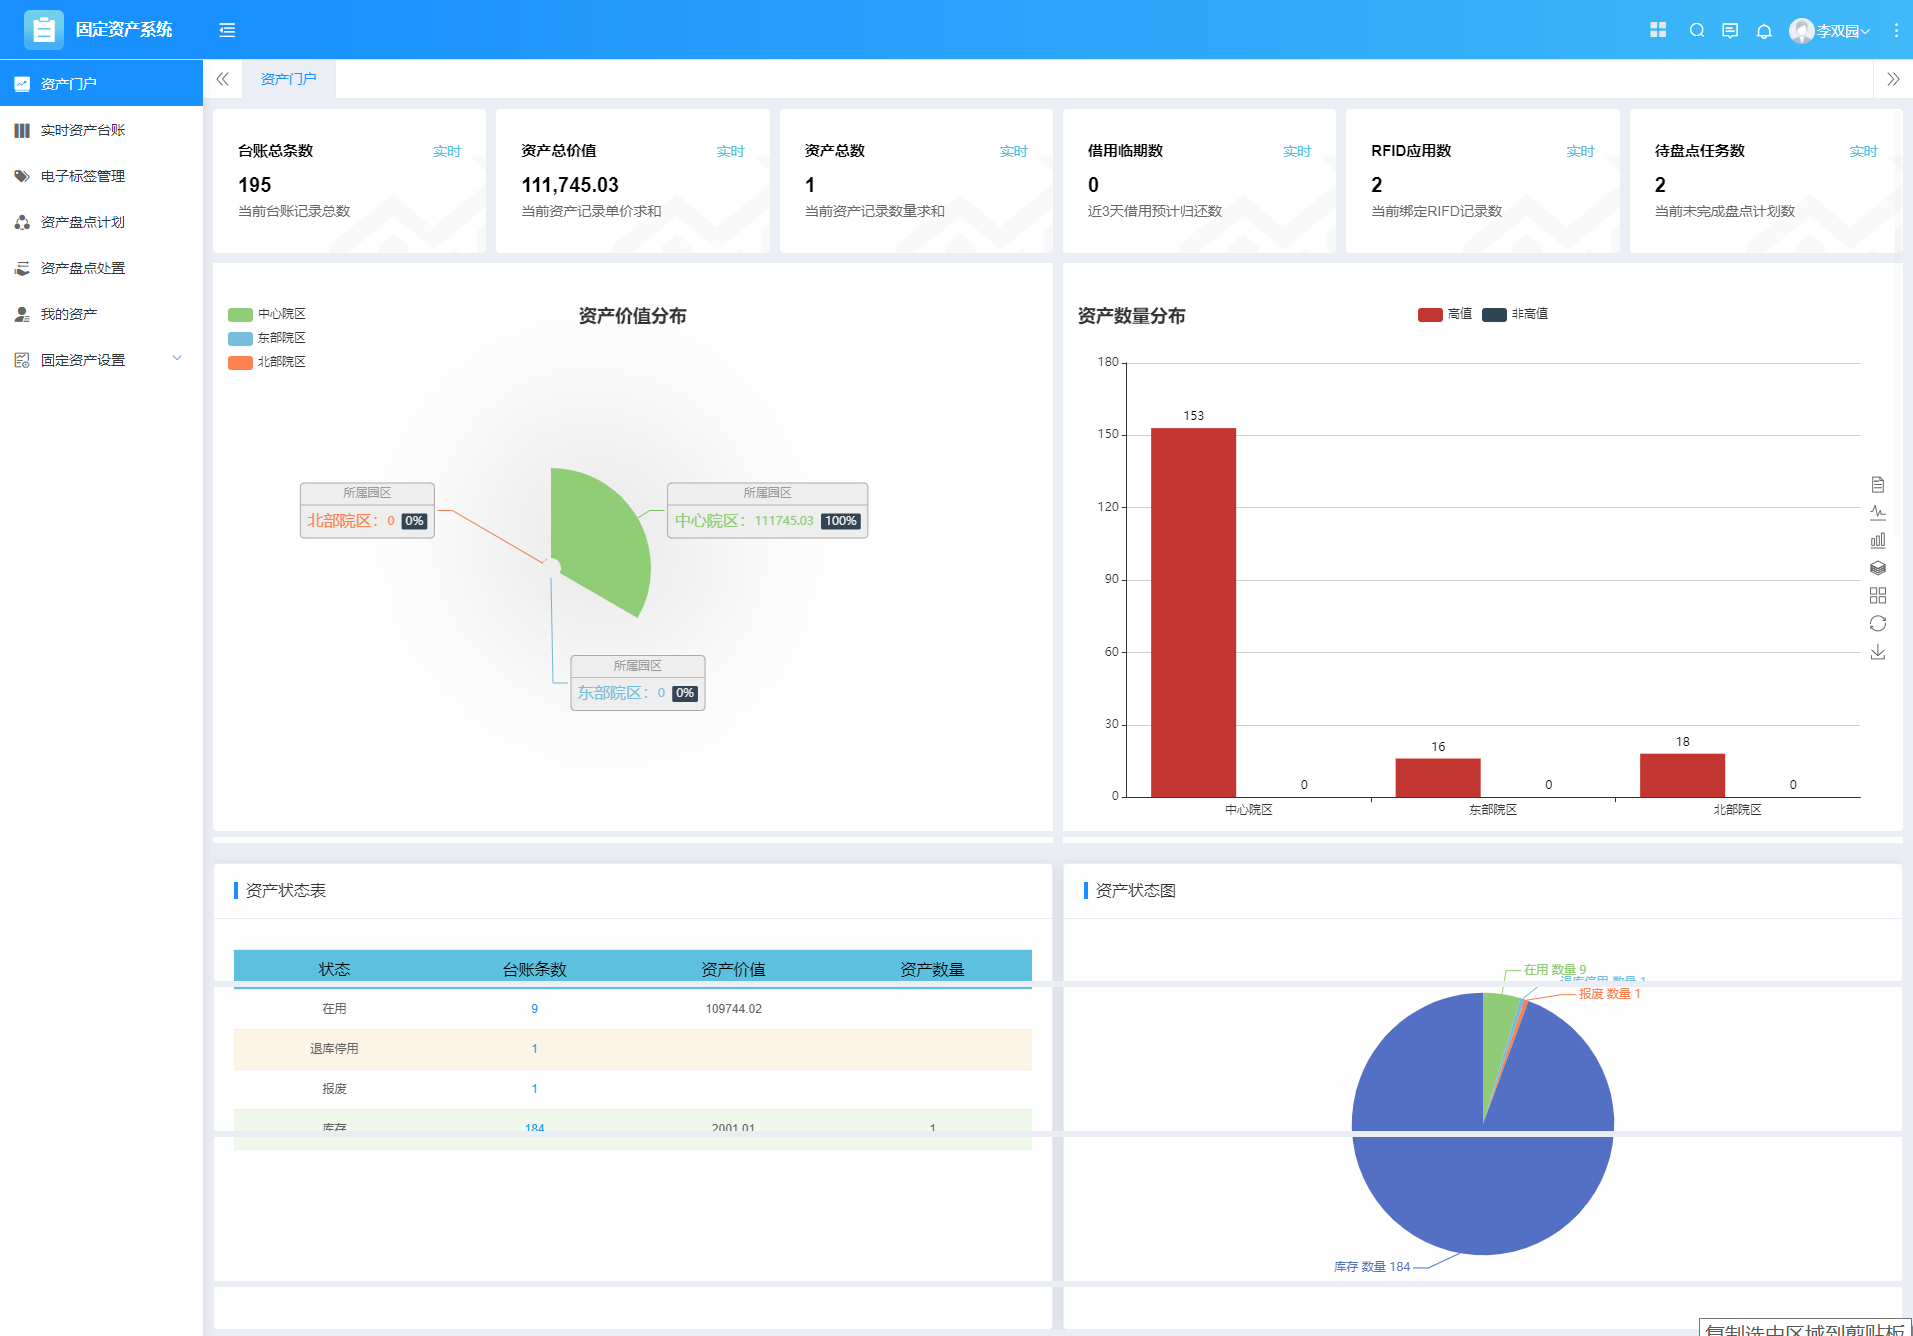Toggle 非高值 series in chart legend
Image resolution: width=1913 pixels, height=1336 pixels.
(1514, 314)
